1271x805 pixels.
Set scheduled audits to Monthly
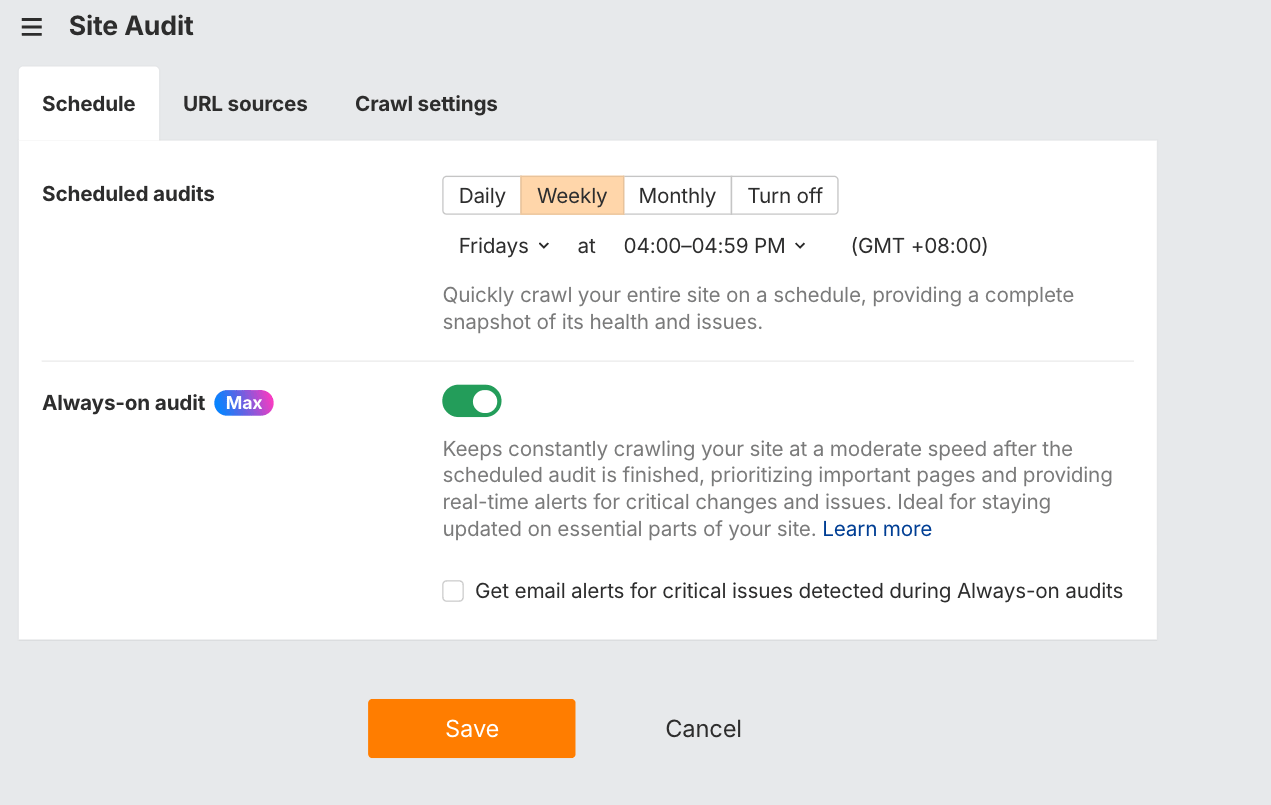click(677, 196)
